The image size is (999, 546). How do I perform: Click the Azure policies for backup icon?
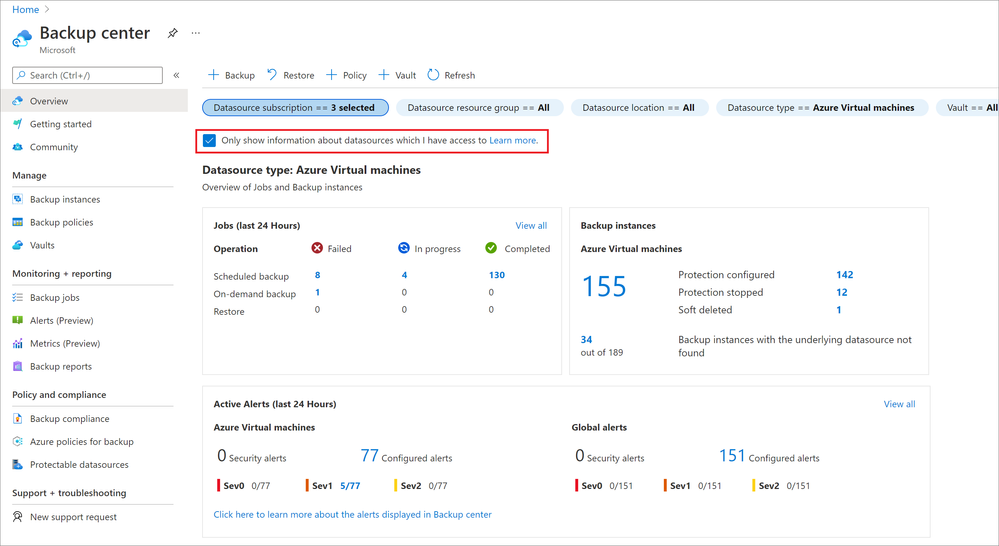pos(18,442)
